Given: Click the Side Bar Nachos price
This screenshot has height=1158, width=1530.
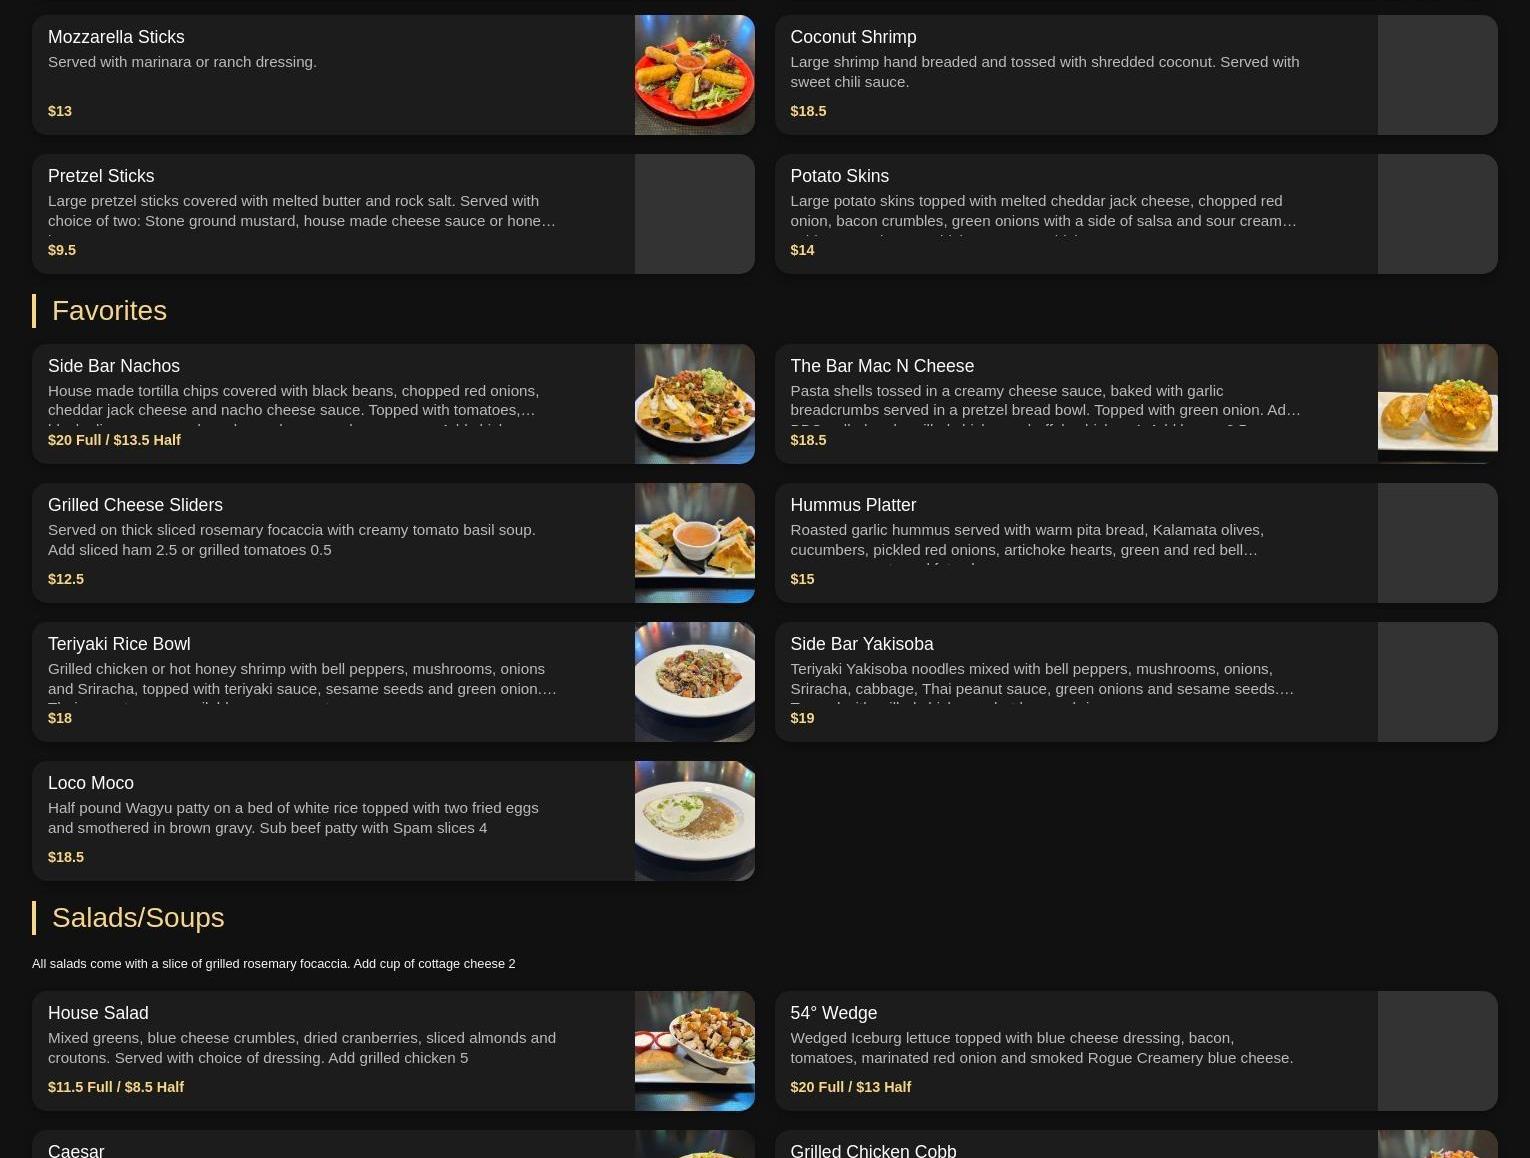Looking at the screenshot, I should [x=114, y=440].
